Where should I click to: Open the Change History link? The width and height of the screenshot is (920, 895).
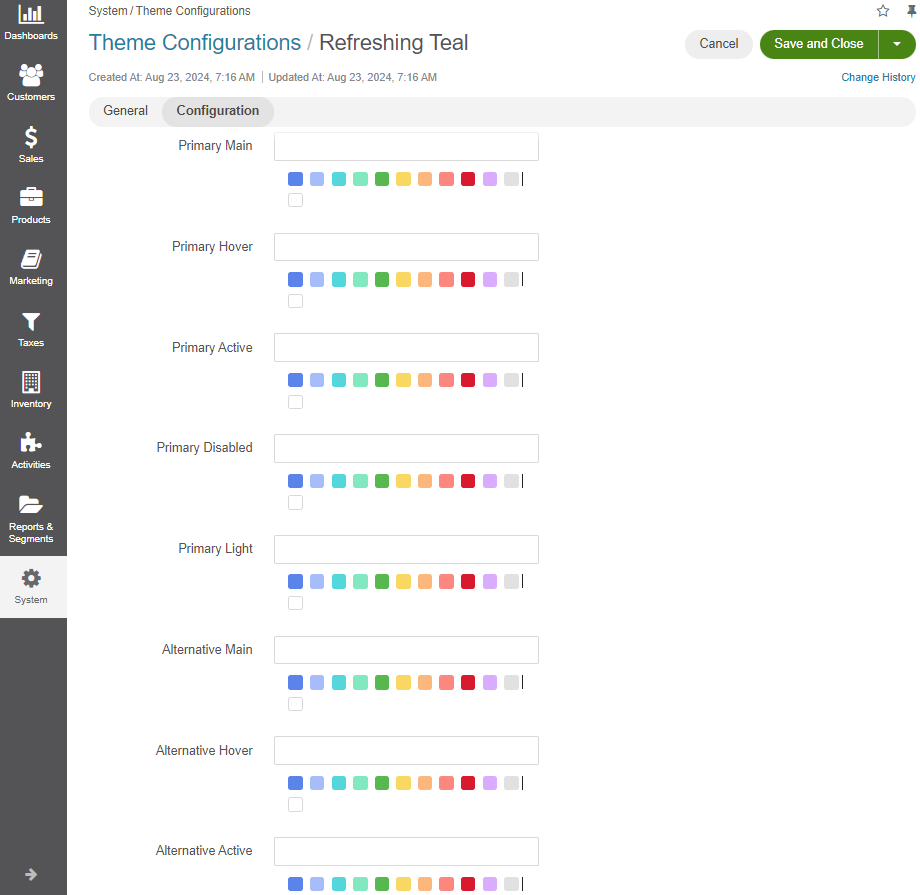tap(878, 77)
